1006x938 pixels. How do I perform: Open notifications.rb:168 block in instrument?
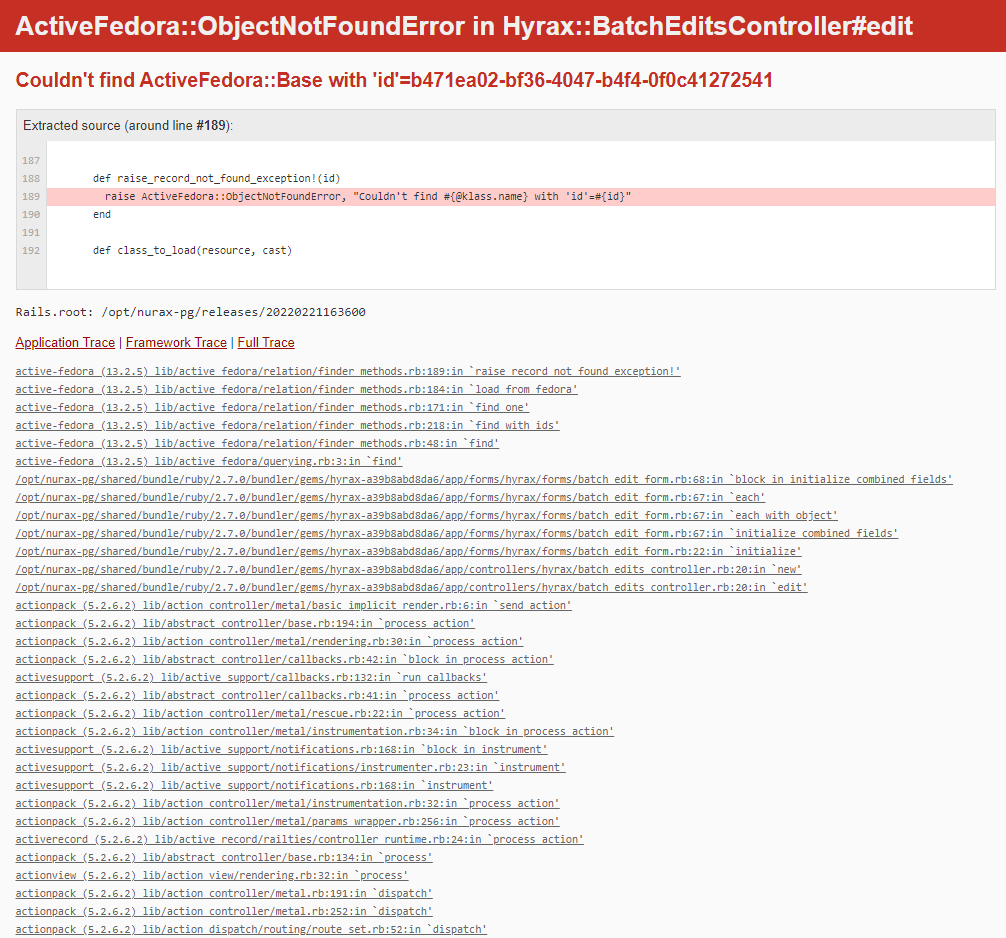click(x=281, y=749)
